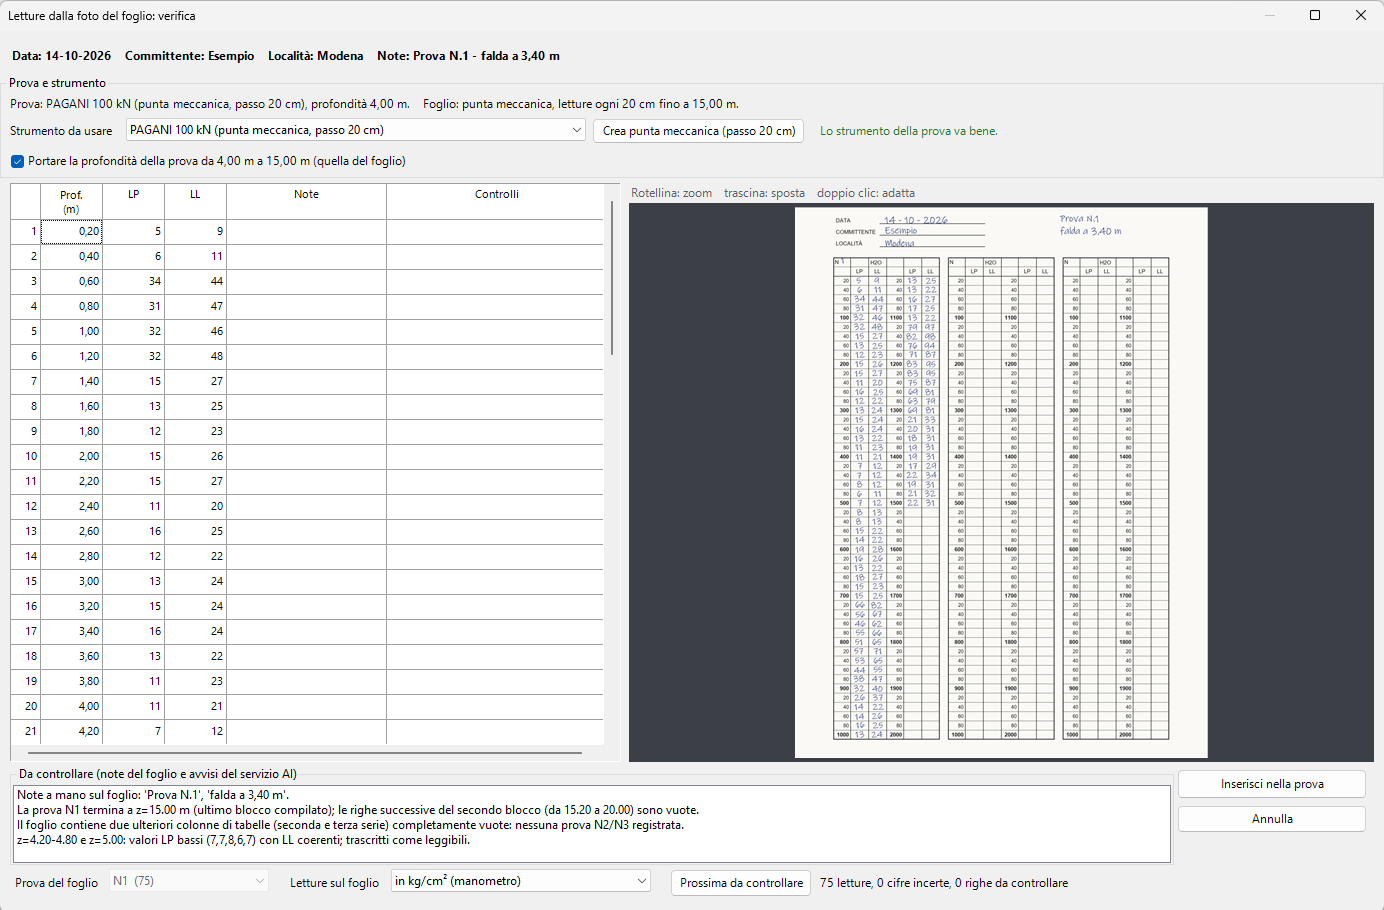Select LL value '47' in row 4
This screenshot has height=910, width=1384.
[x=196, y=307]
